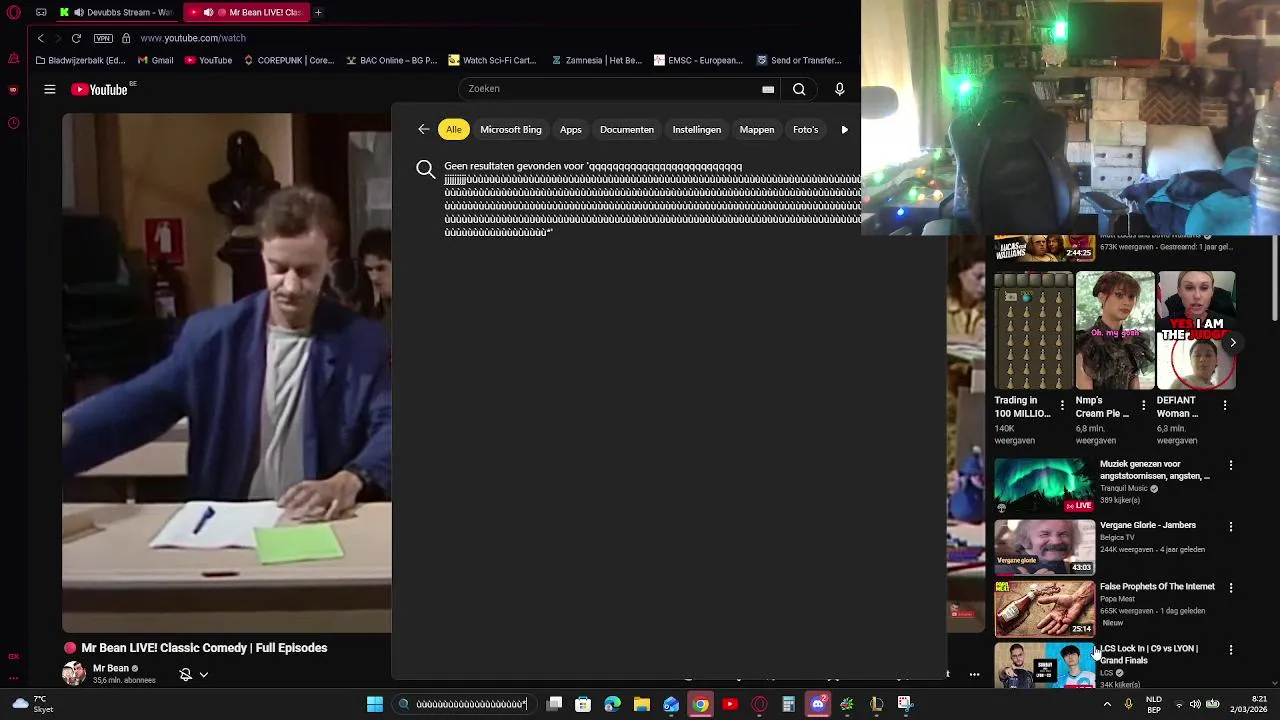The width and height of the screenshot is (1280, 720).
Task: Click the Mr Bean video player
Action: click(x=227, y=372)
